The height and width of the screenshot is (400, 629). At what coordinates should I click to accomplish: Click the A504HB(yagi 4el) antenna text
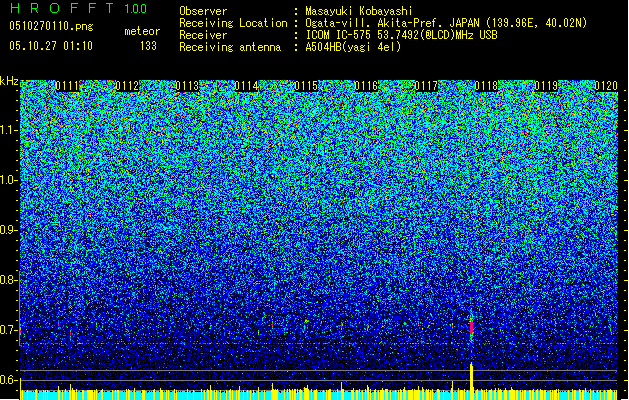[x=353, y=47]
